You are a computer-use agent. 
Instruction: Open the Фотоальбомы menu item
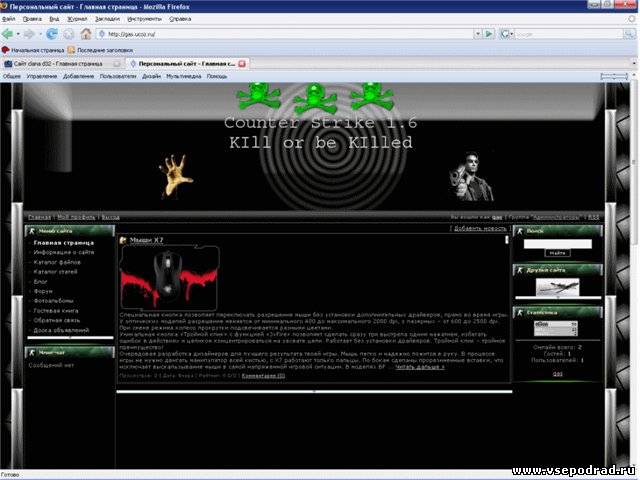coord(53,301)
